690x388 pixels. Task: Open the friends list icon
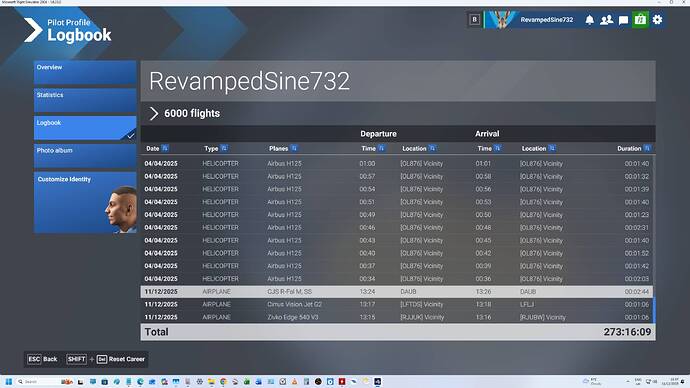[x=606, y=20]
